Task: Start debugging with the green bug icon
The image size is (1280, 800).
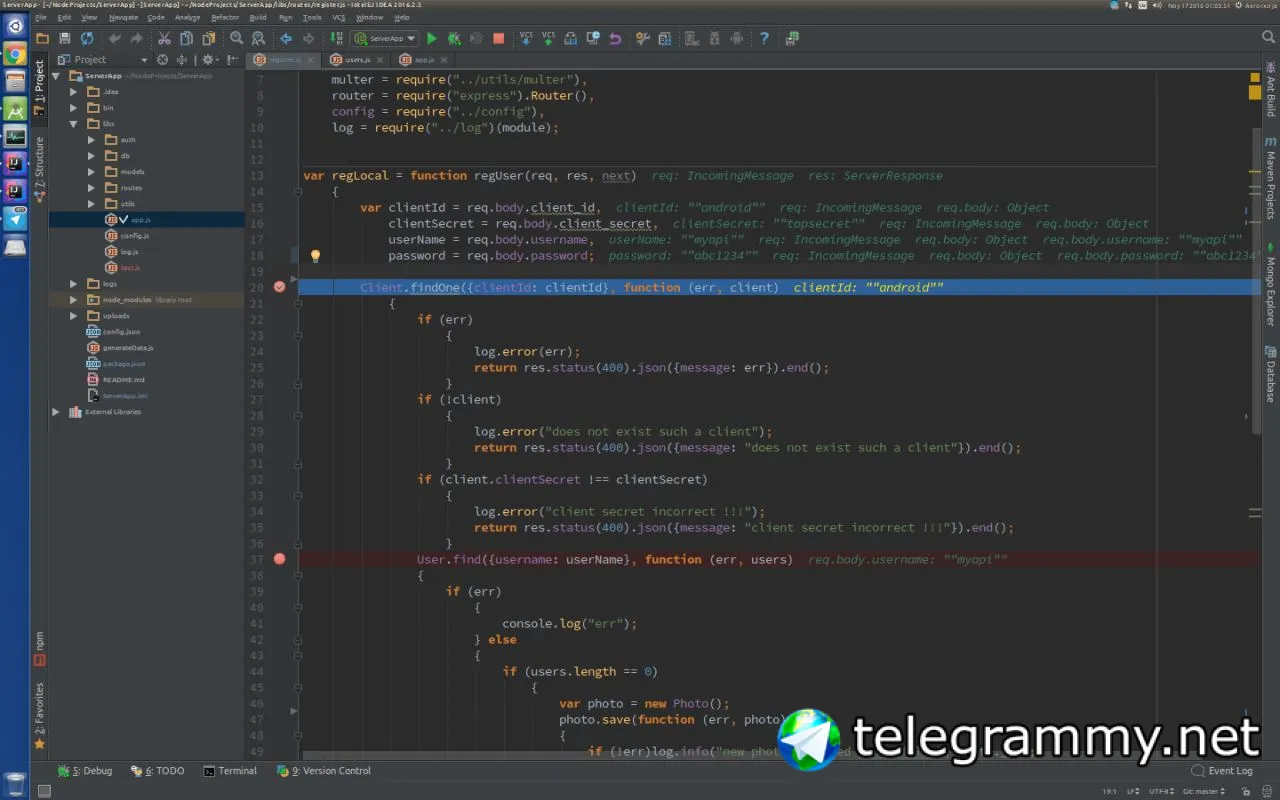Action: (454, 39)
